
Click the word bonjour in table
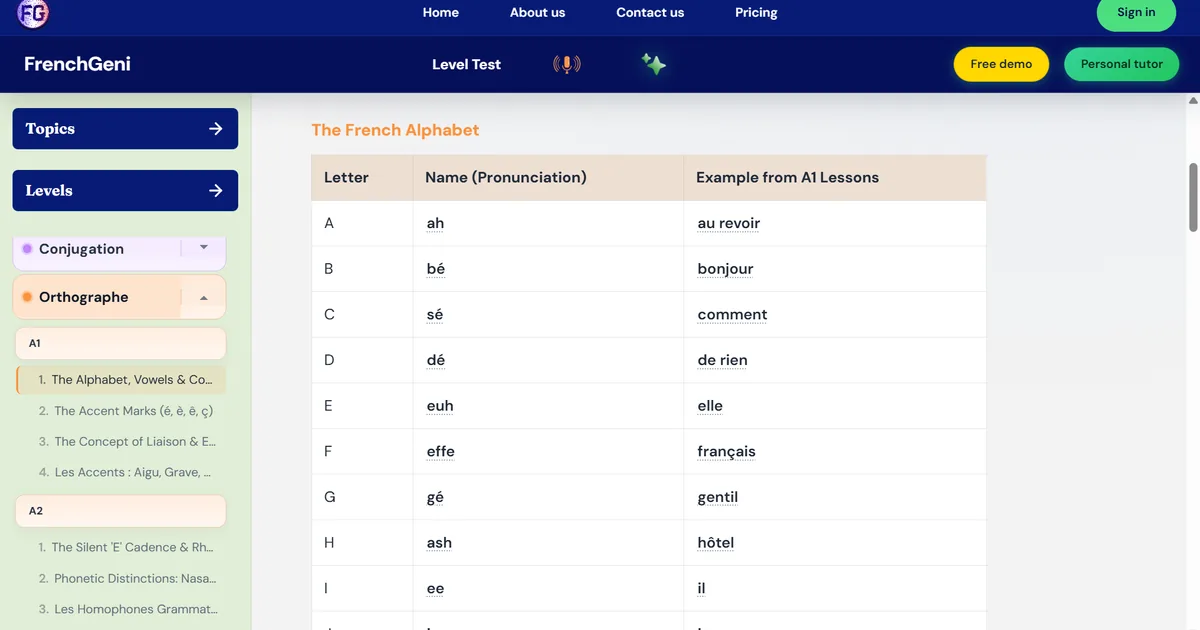(x=726, y=269)
